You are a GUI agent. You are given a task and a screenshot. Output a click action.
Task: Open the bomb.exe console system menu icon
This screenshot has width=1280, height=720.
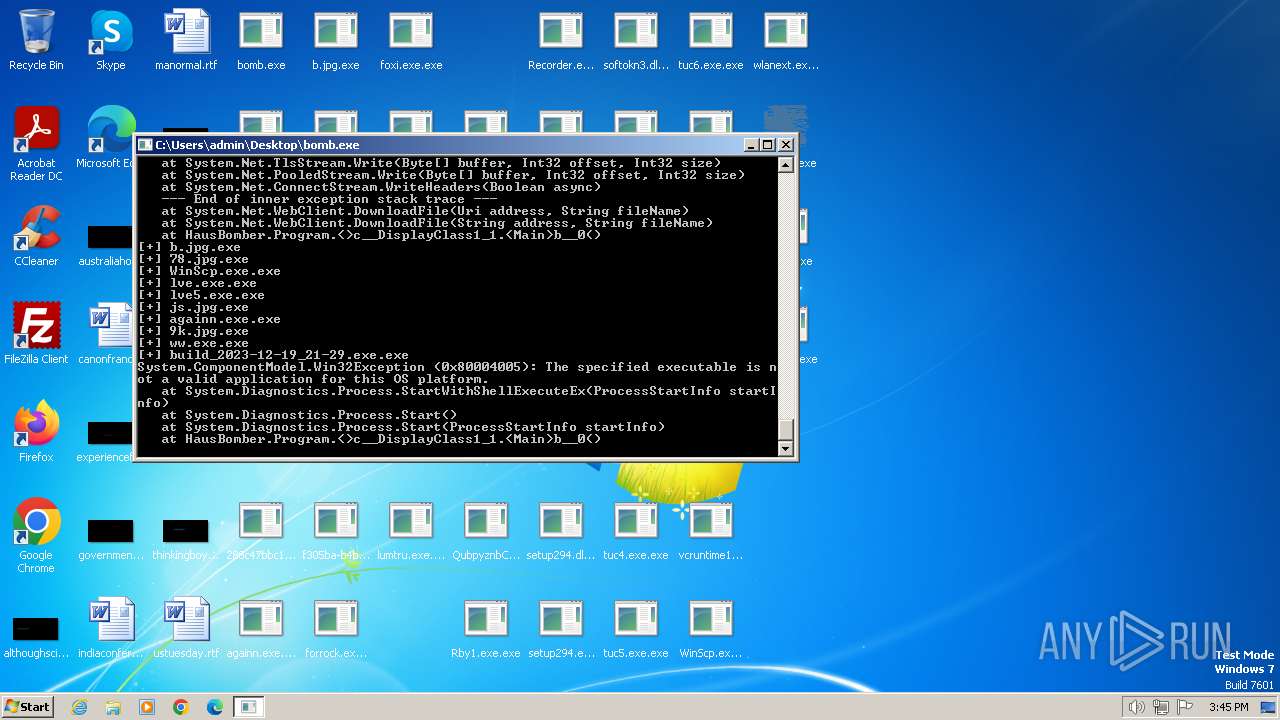pos(145,145)
